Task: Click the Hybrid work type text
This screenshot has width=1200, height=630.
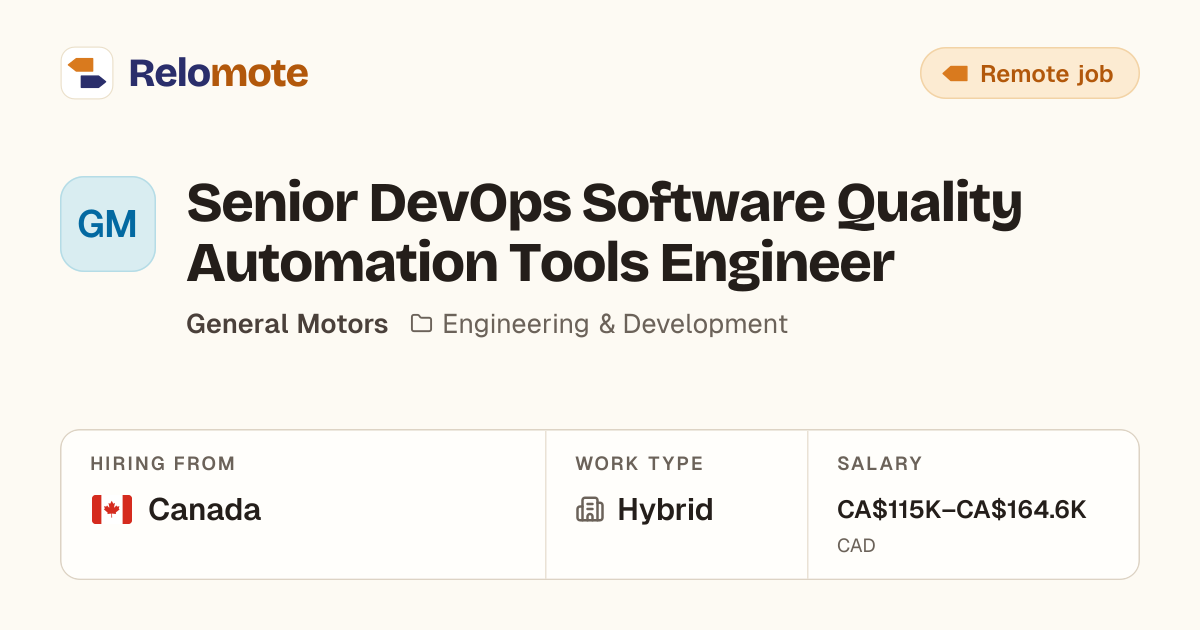Action: [x=665, y=510]
